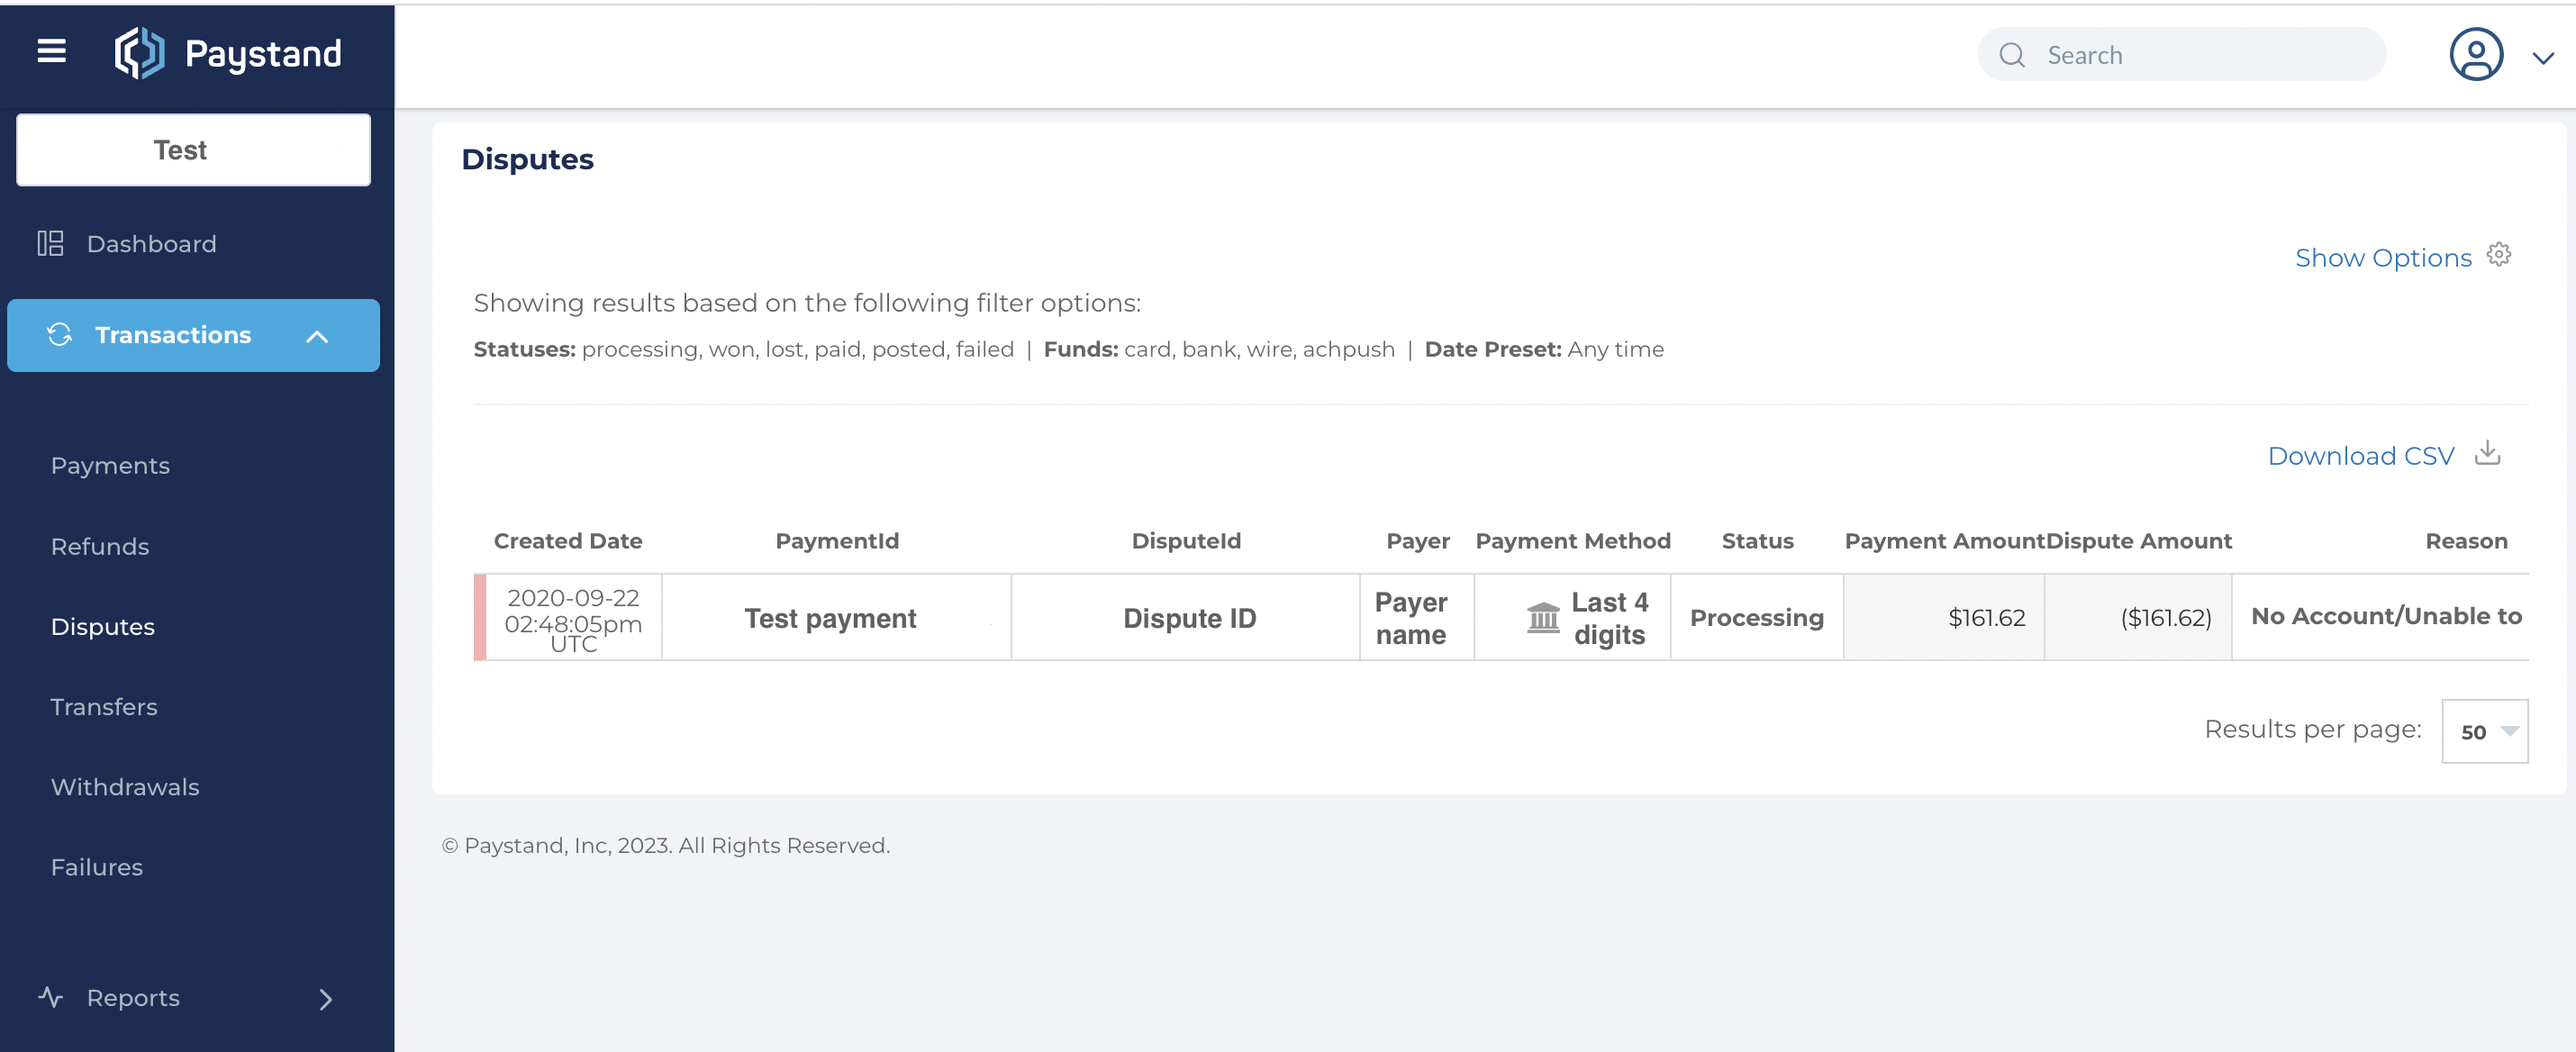Open Withdrawals in the sidebar

(125, 787)
